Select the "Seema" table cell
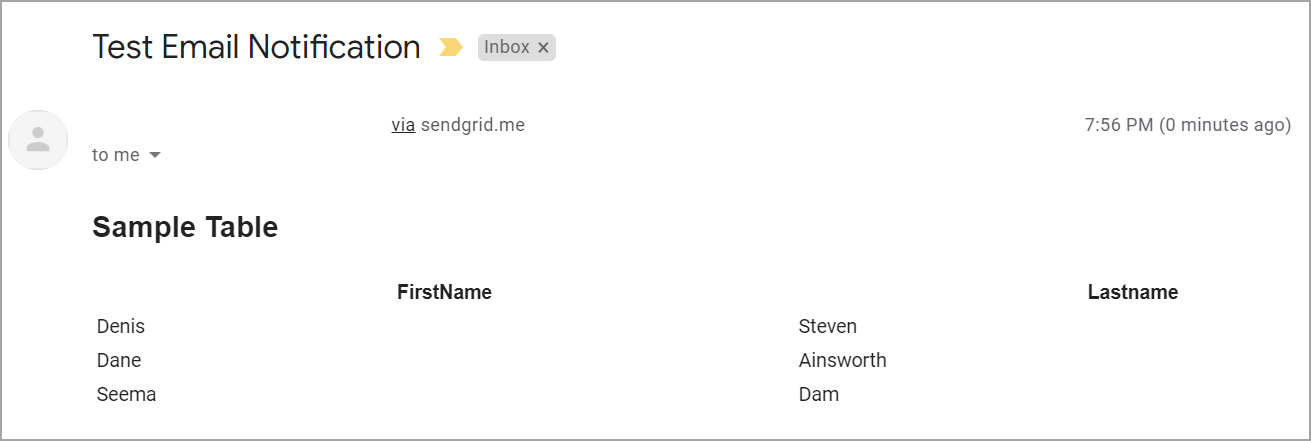Viewport: 1311px width, 441px height. point(126,394)
